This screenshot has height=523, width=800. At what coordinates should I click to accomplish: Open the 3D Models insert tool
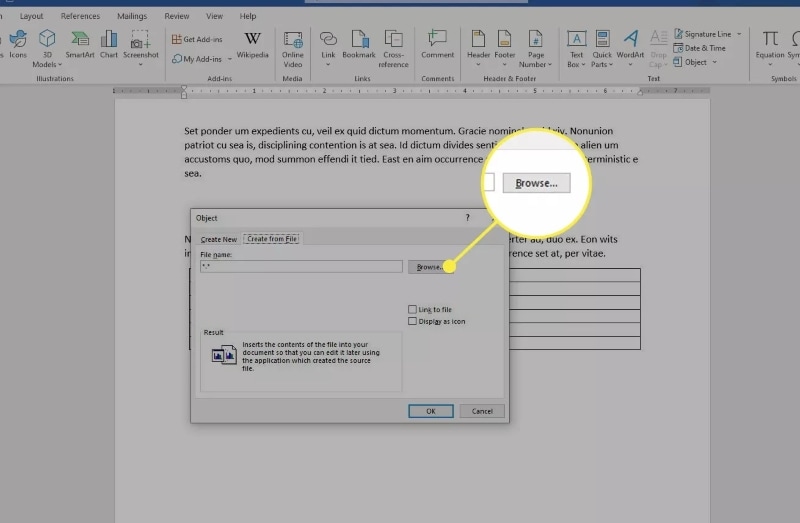(x=47, y=48)
